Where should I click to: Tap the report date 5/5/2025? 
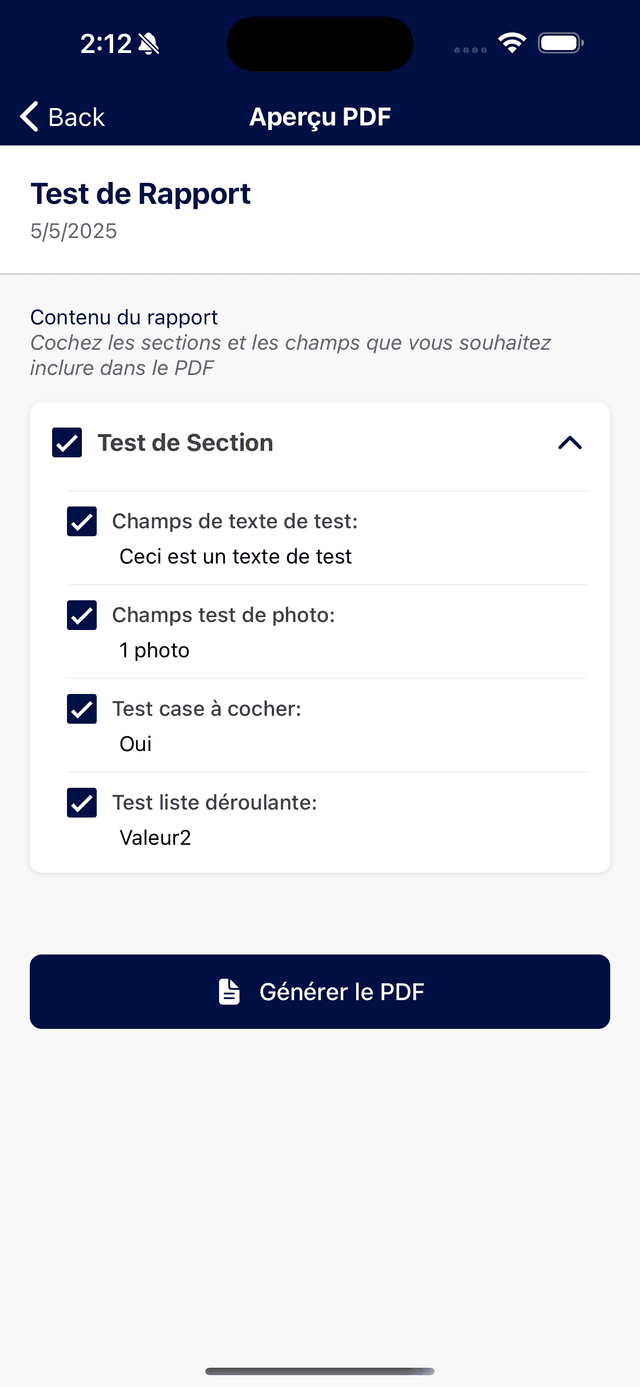(73, 231)
